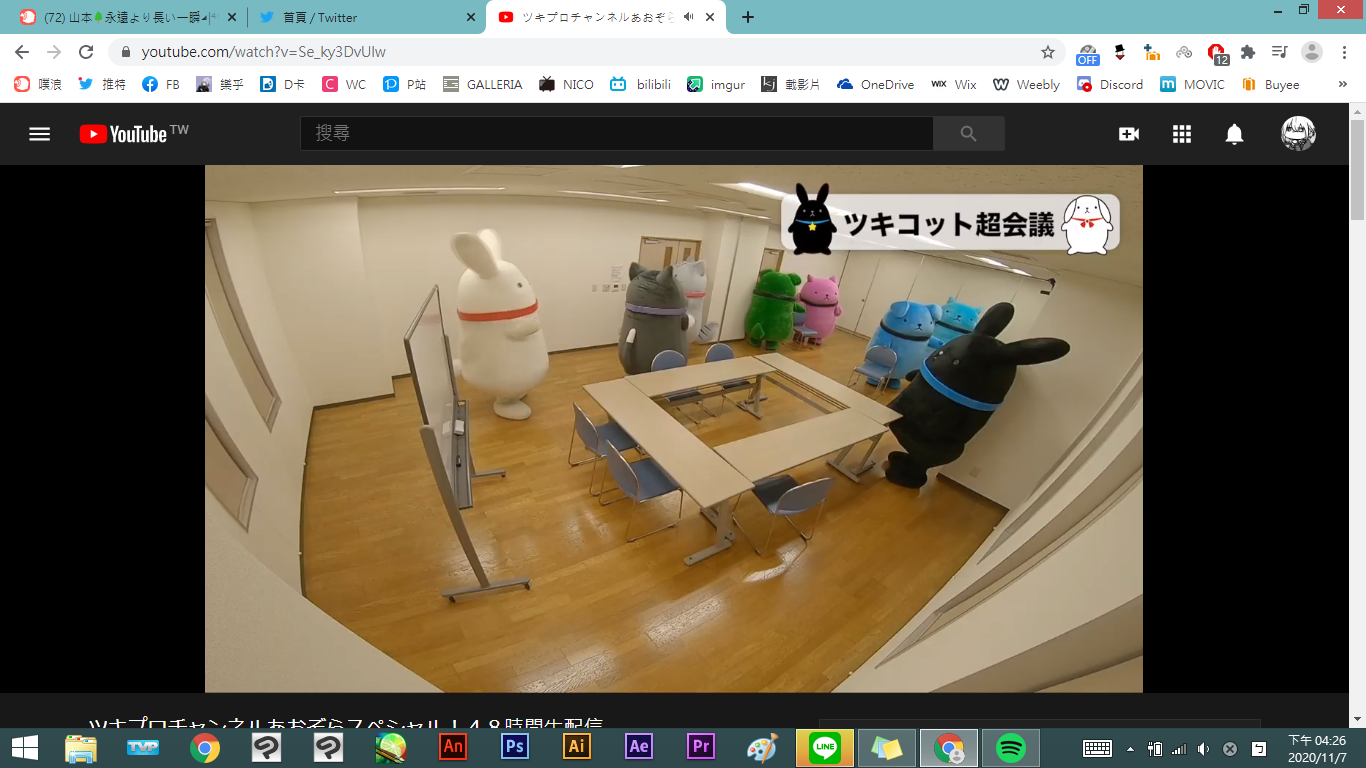Switch to the 首頁 / Twitter tab
1366x768 pixels.
tap(366, 17)
